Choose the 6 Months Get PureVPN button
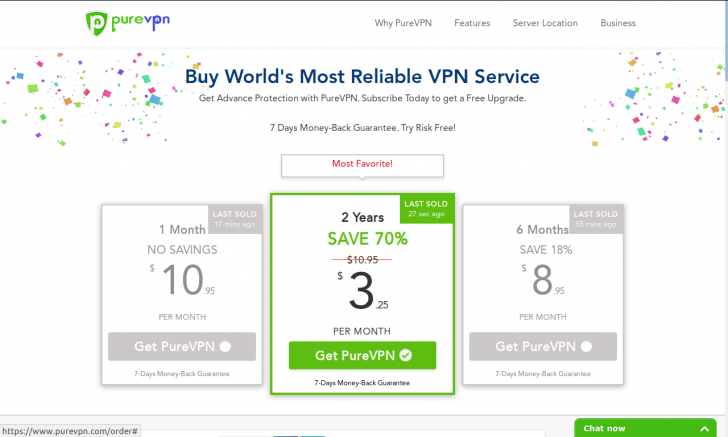Image resolution: width=728 pixels, height=437 pixels. pos(543,346)
